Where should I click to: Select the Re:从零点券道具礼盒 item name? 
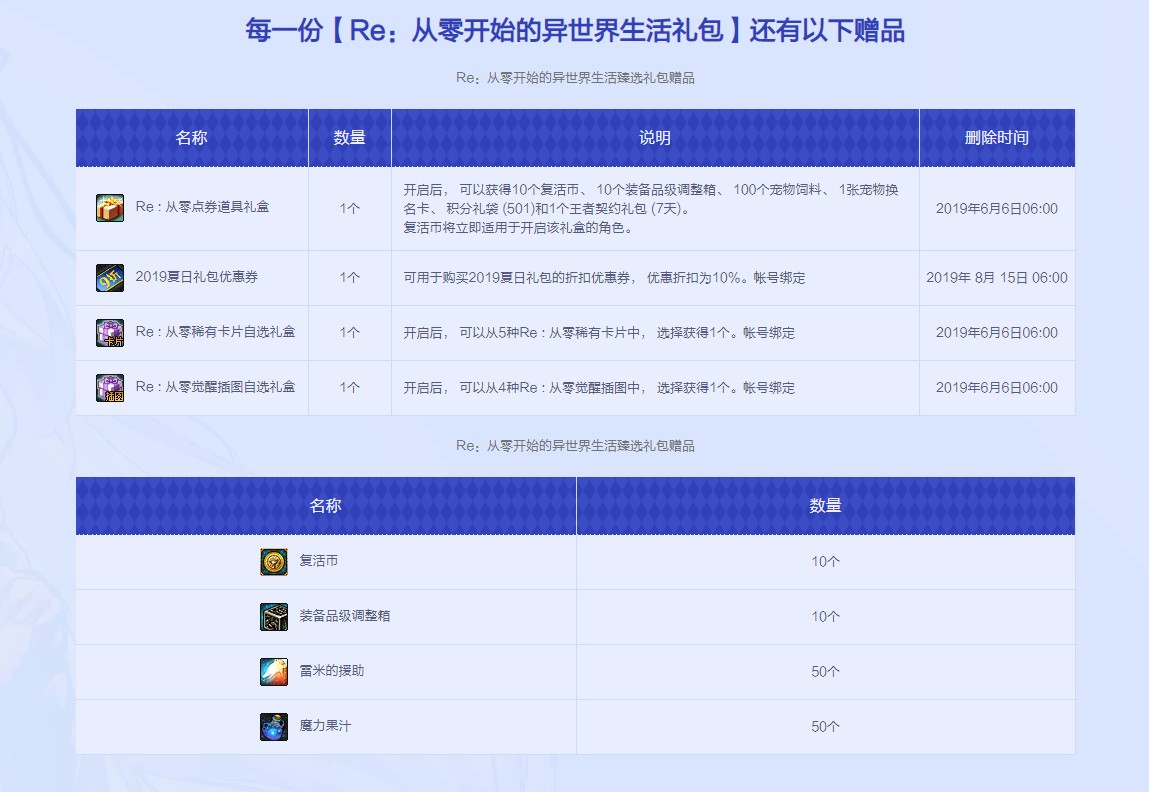(x=202, y=207)
